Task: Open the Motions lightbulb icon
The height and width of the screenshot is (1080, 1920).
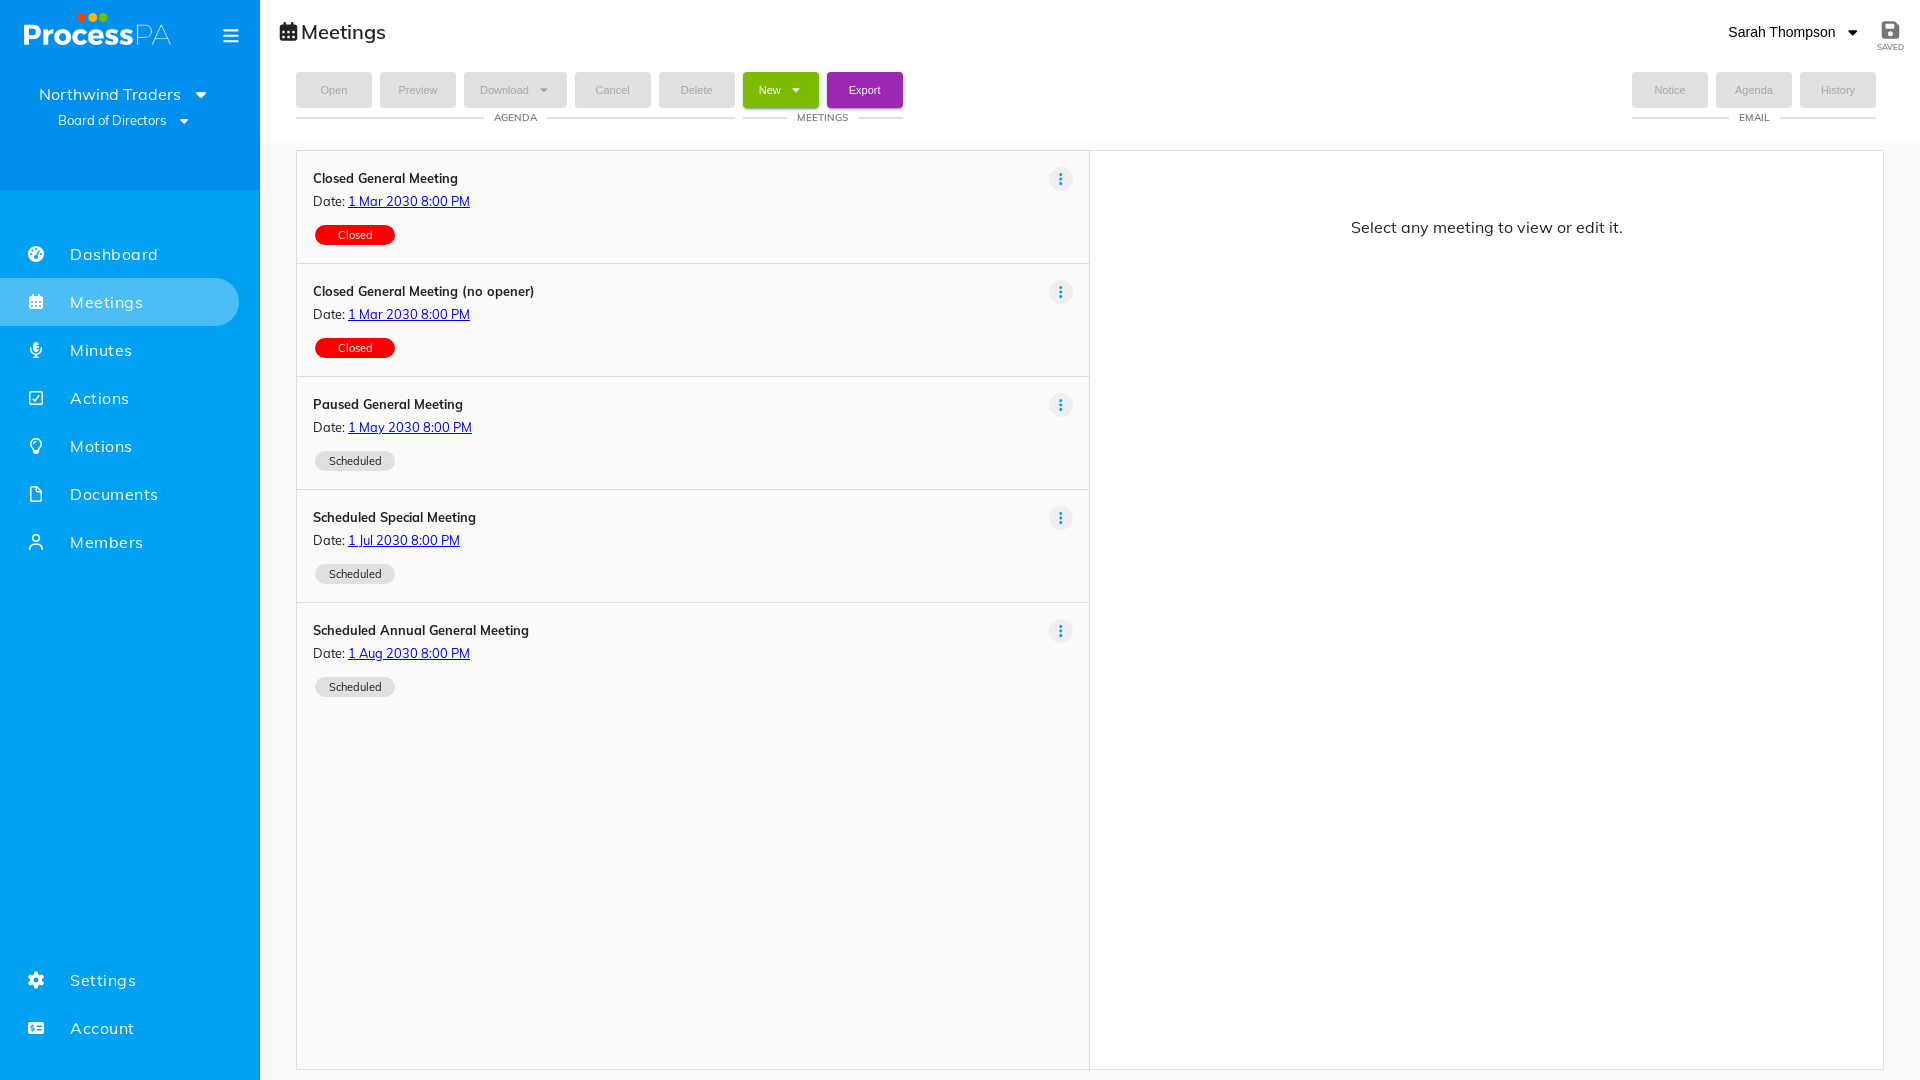Action: (36, 446)
